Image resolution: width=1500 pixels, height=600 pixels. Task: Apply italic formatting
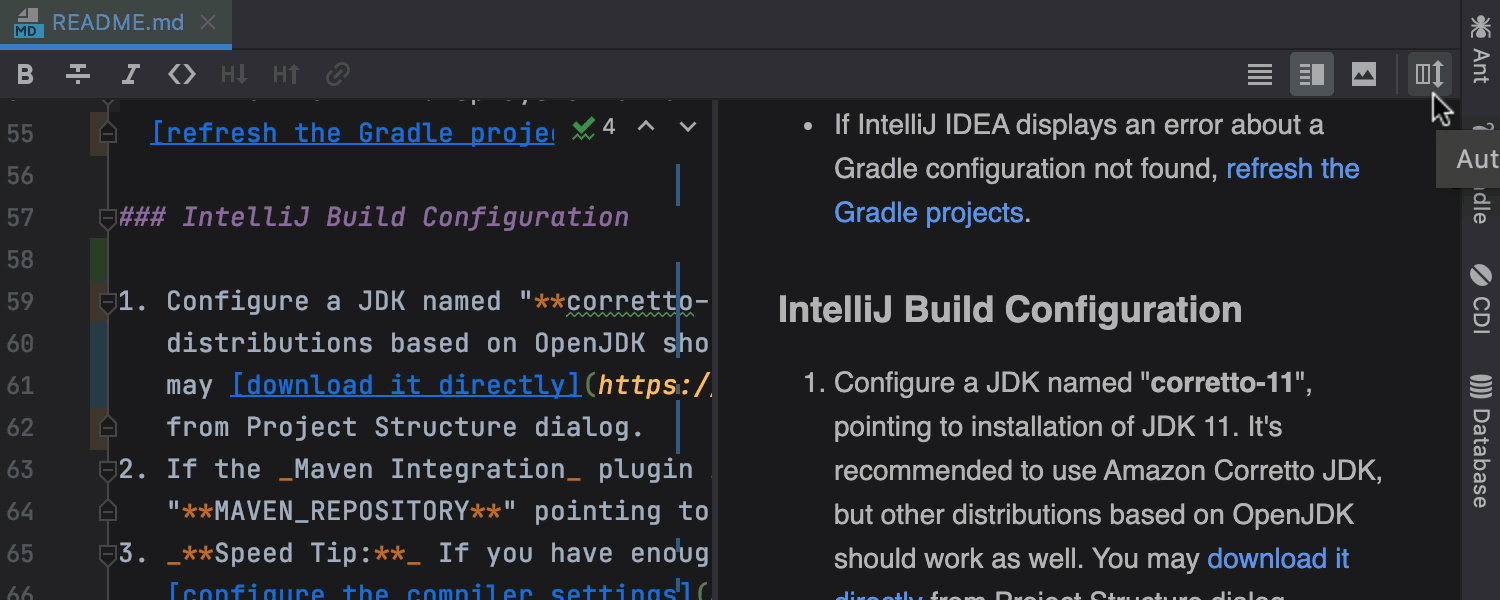tap(130, 74)
